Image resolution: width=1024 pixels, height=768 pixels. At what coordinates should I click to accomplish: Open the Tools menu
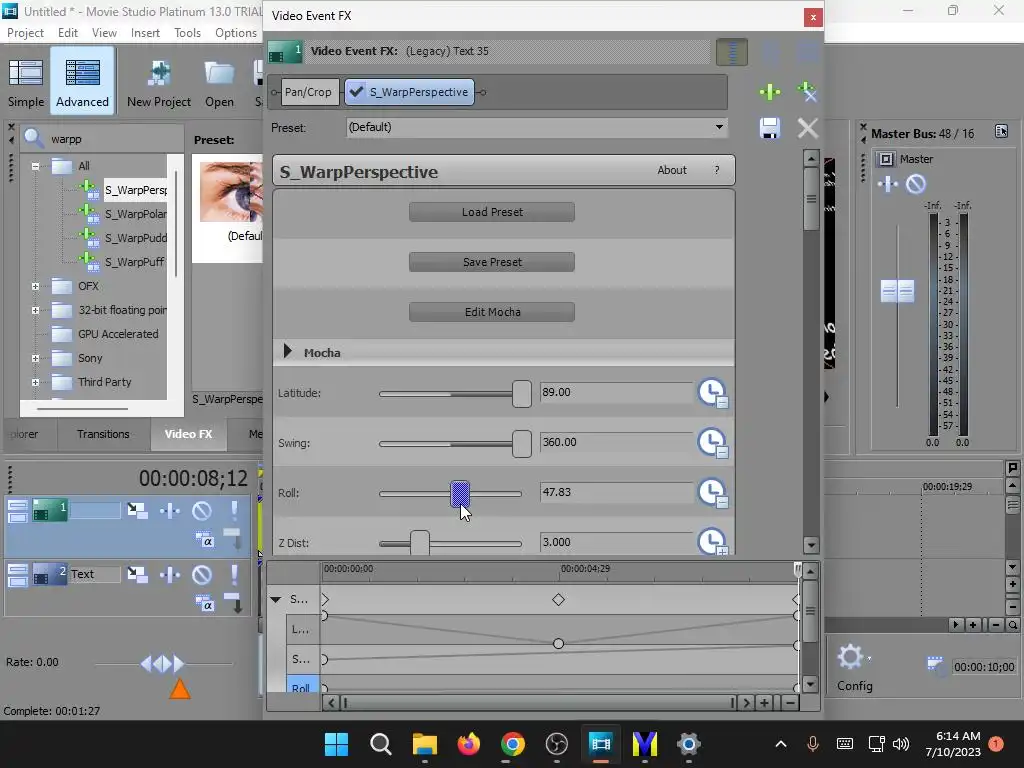coord(187,33)
